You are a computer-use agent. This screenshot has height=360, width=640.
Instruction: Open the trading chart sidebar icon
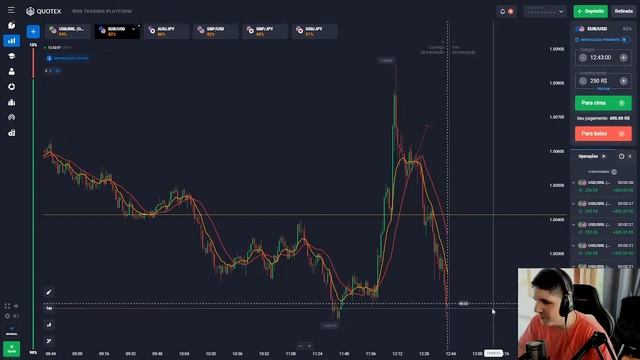pos(11,40)
